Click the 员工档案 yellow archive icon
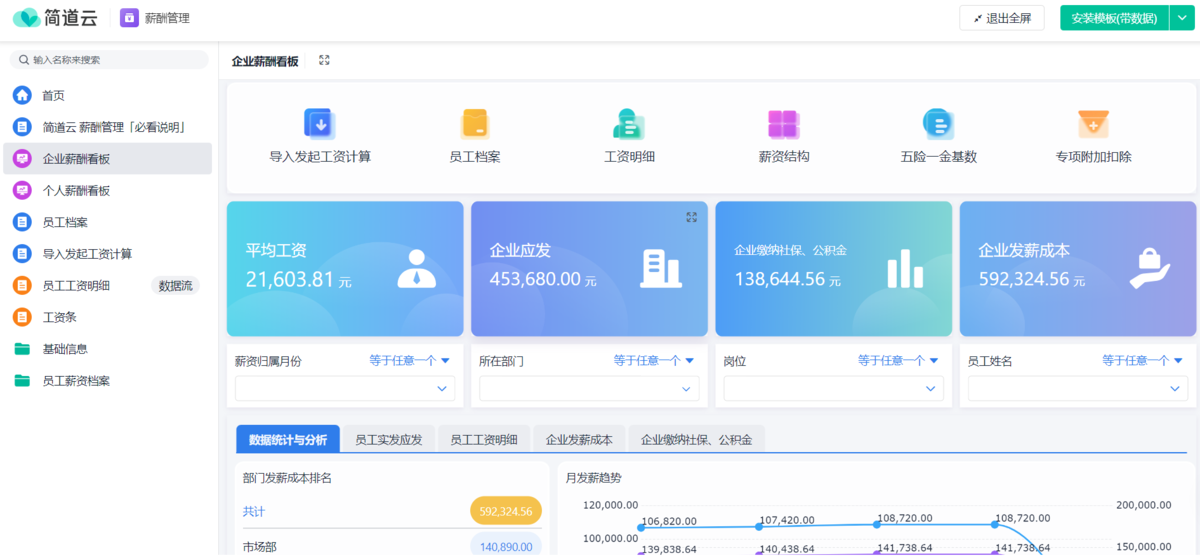This screenshot has width=1200, height=558. coord(474,124)
